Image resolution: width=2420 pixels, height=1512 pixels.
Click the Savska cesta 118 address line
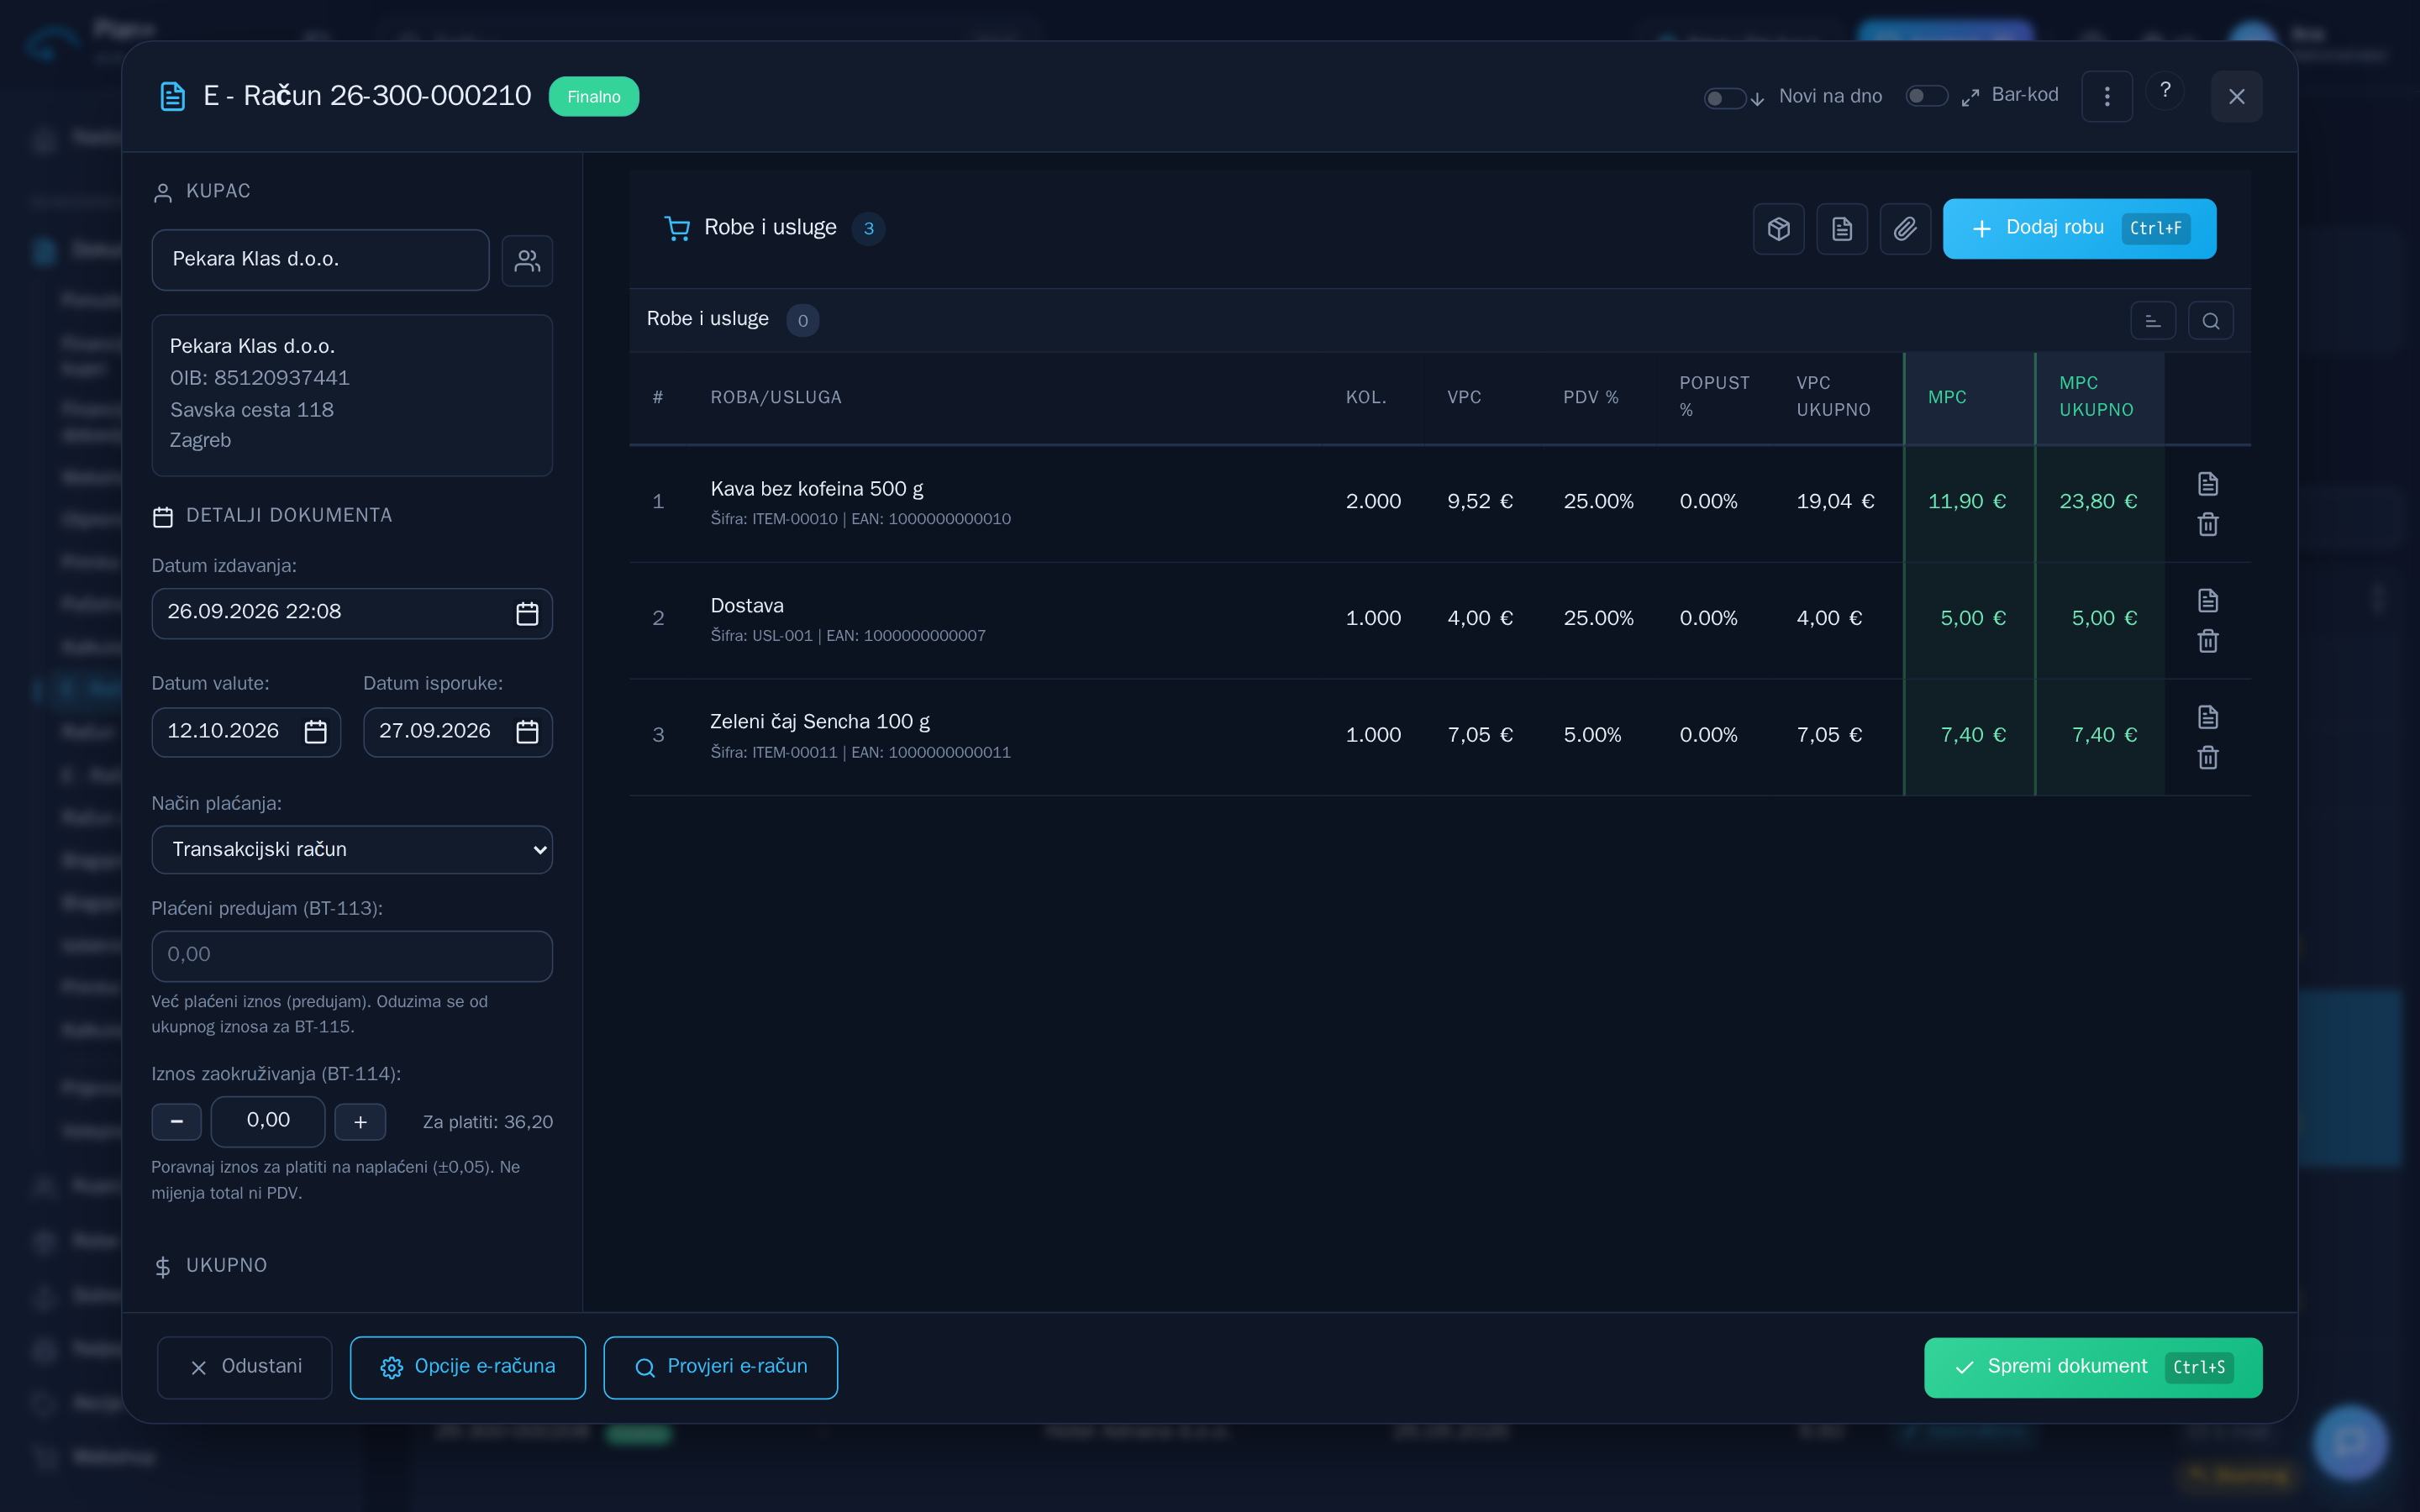click(252, 410)
